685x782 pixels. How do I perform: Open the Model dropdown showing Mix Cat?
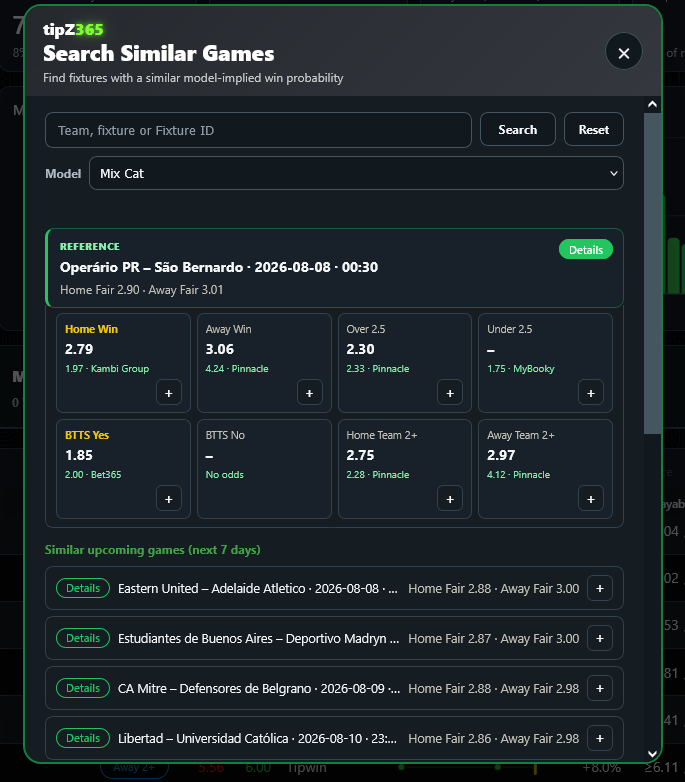[x=356, y=173]
